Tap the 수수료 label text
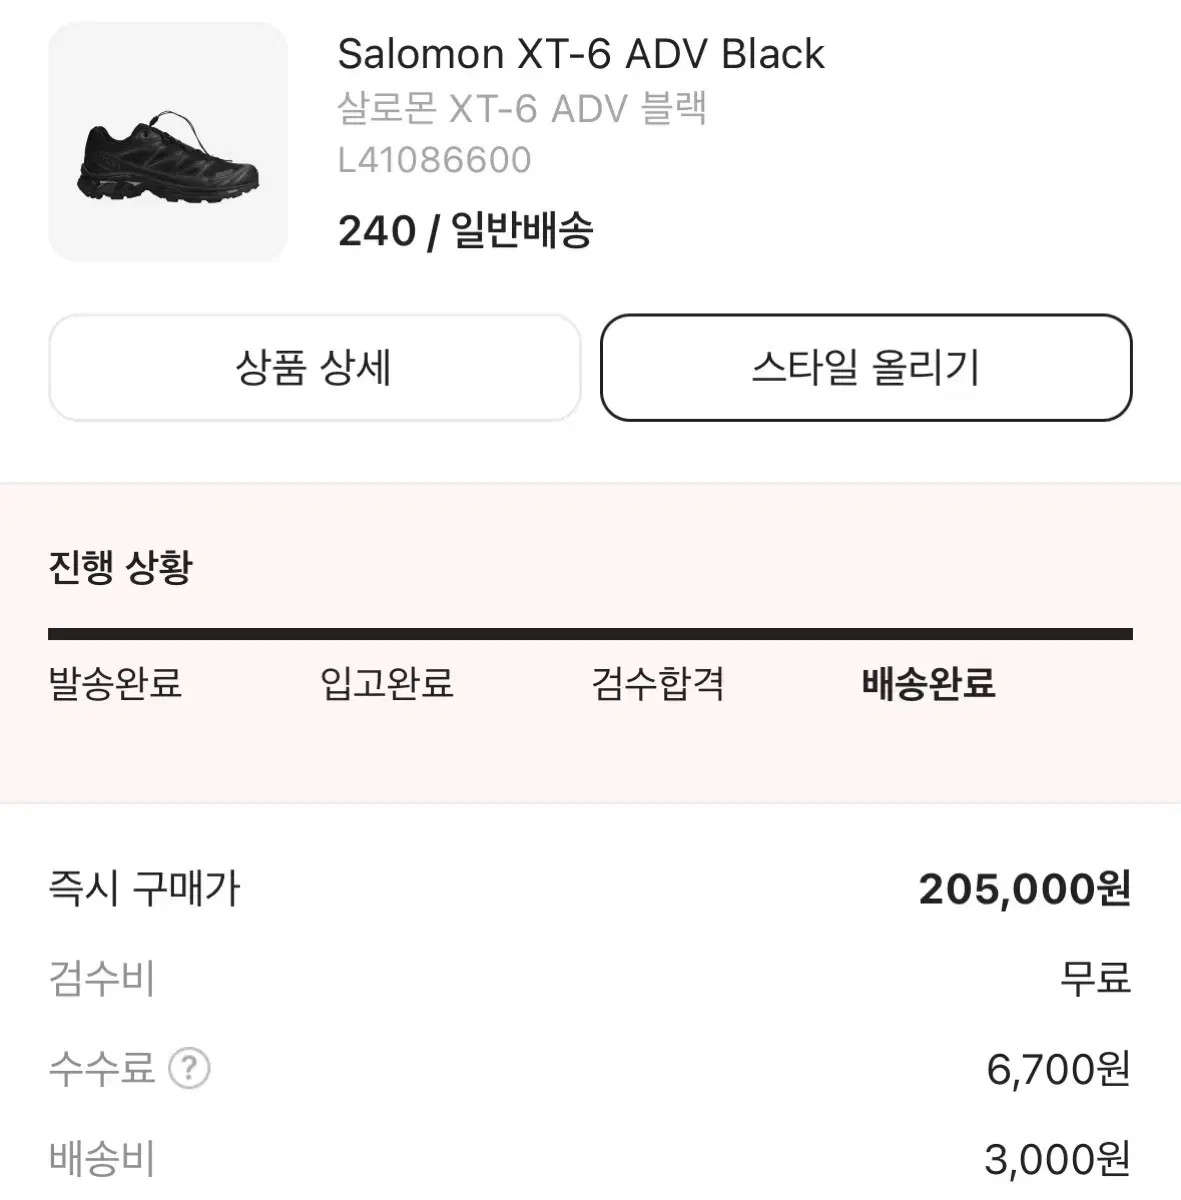Image resolution: width=1181 pixels, height=1200 pixels. 102,1069
